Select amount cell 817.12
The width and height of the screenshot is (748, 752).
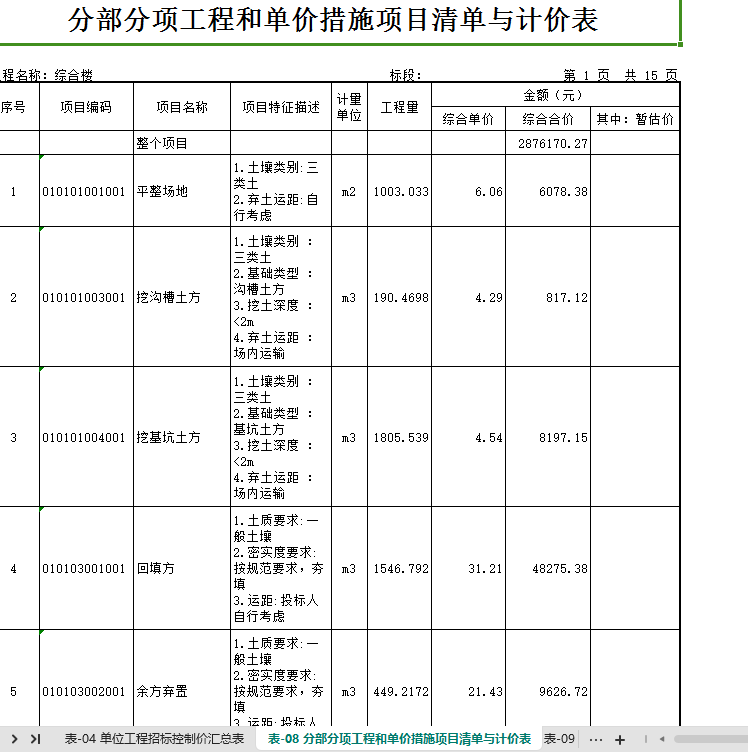click(548, 297)
